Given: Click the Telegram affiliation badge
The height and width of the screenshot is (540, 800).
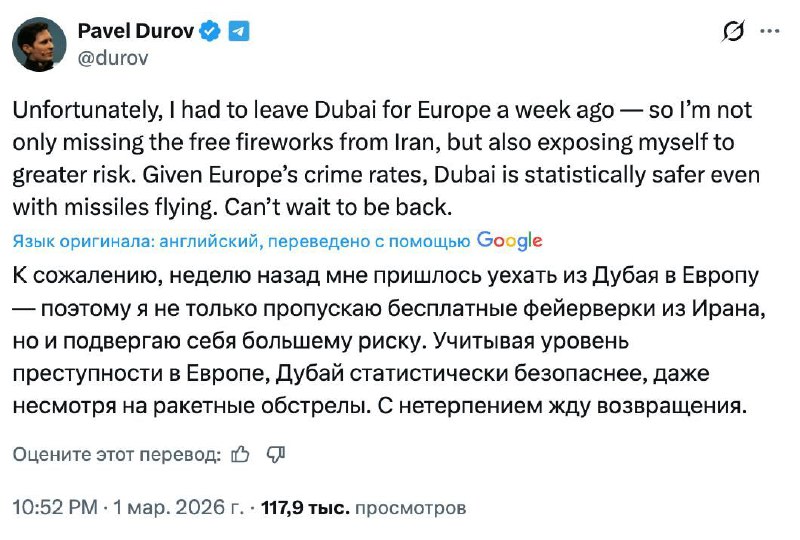Looking at the screenshot, I should 239,31.
